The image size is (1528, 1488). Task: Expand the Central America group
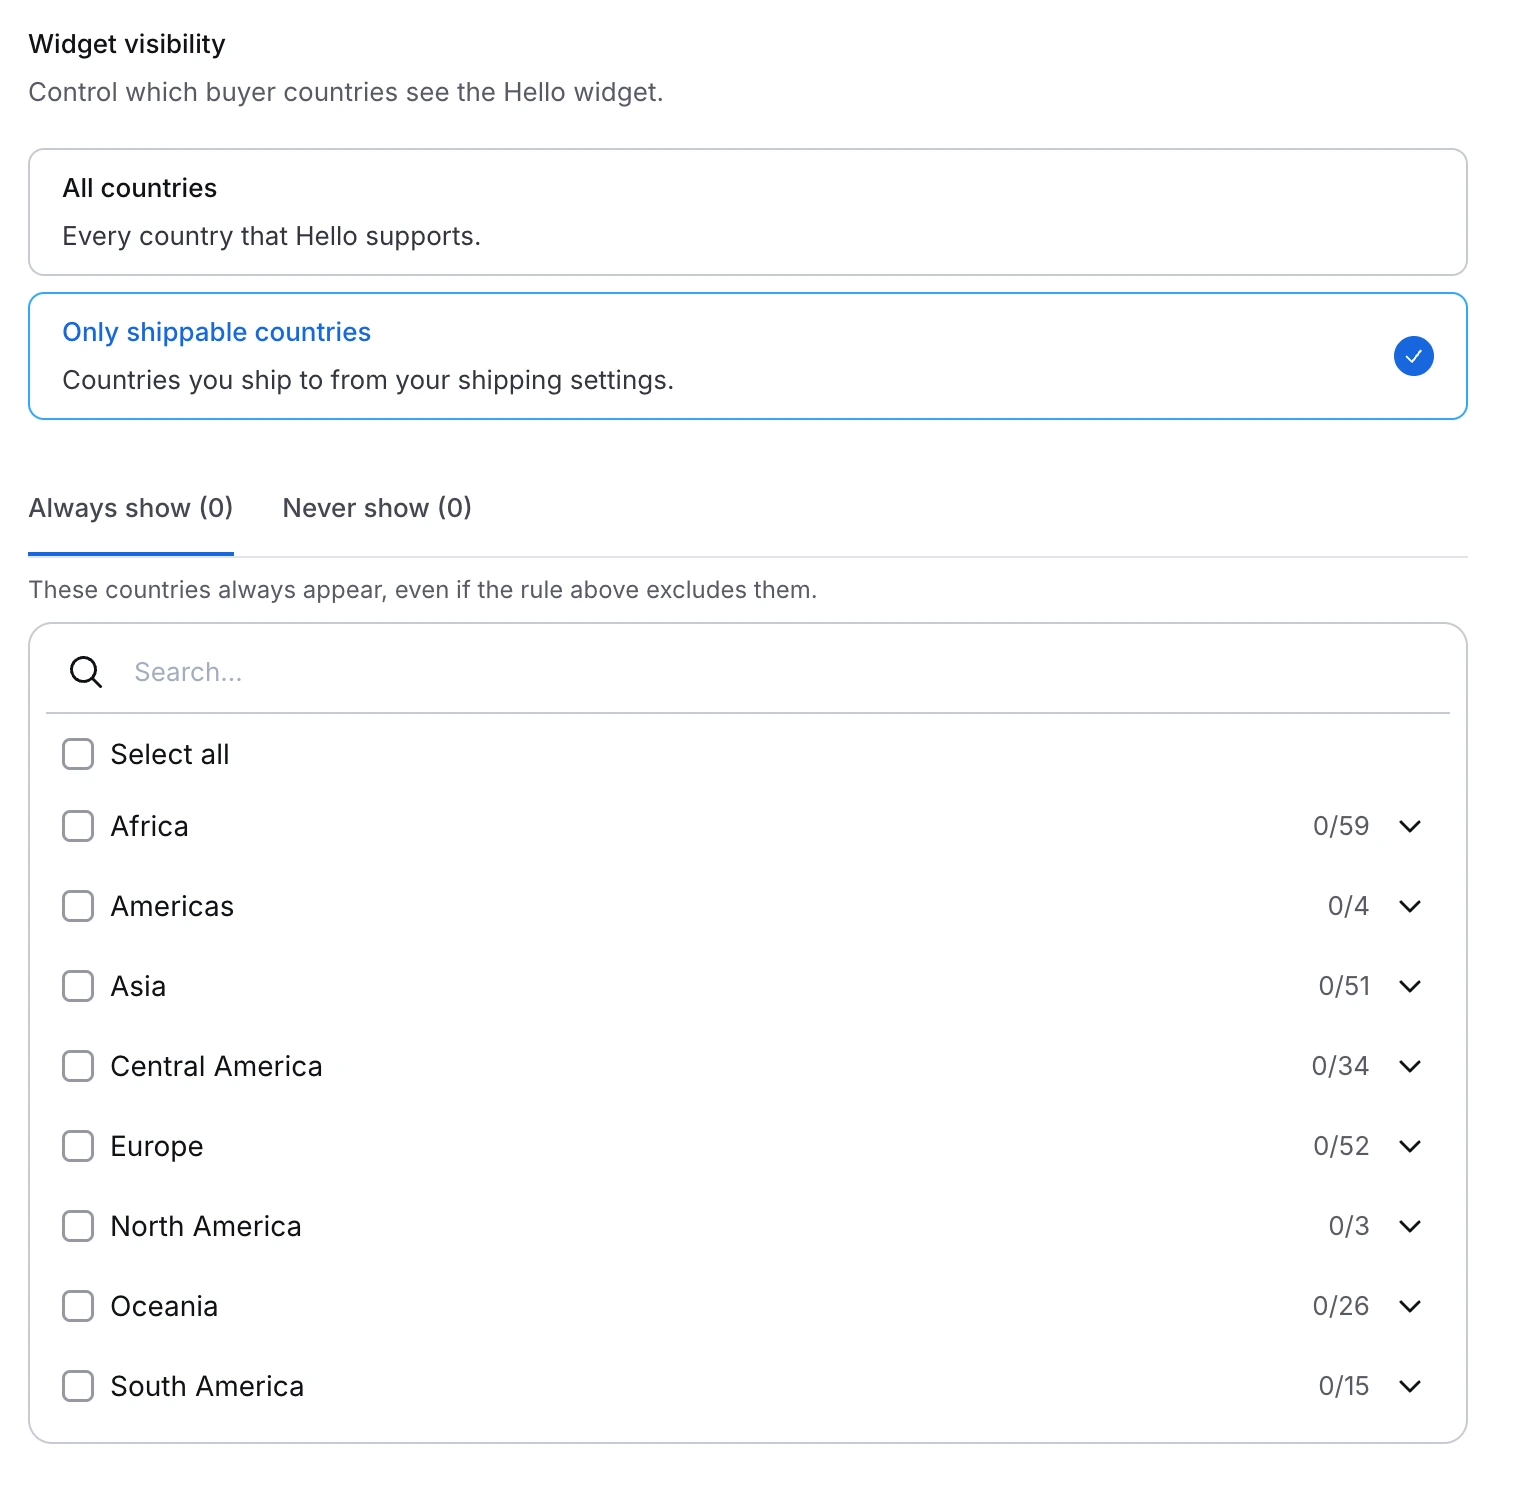pos(1411,1066)
